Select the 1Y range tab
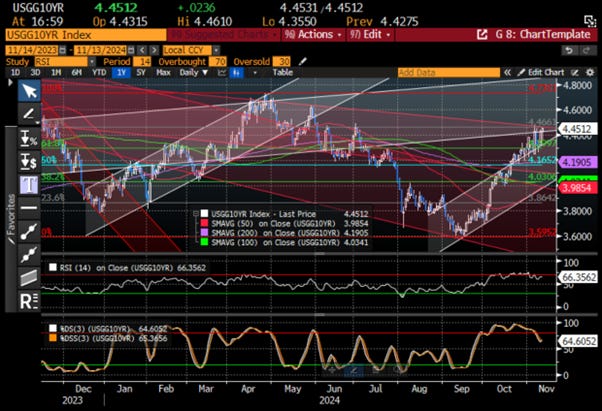The image size is (602, 411). pyautogui.click(x=121, y=73)
